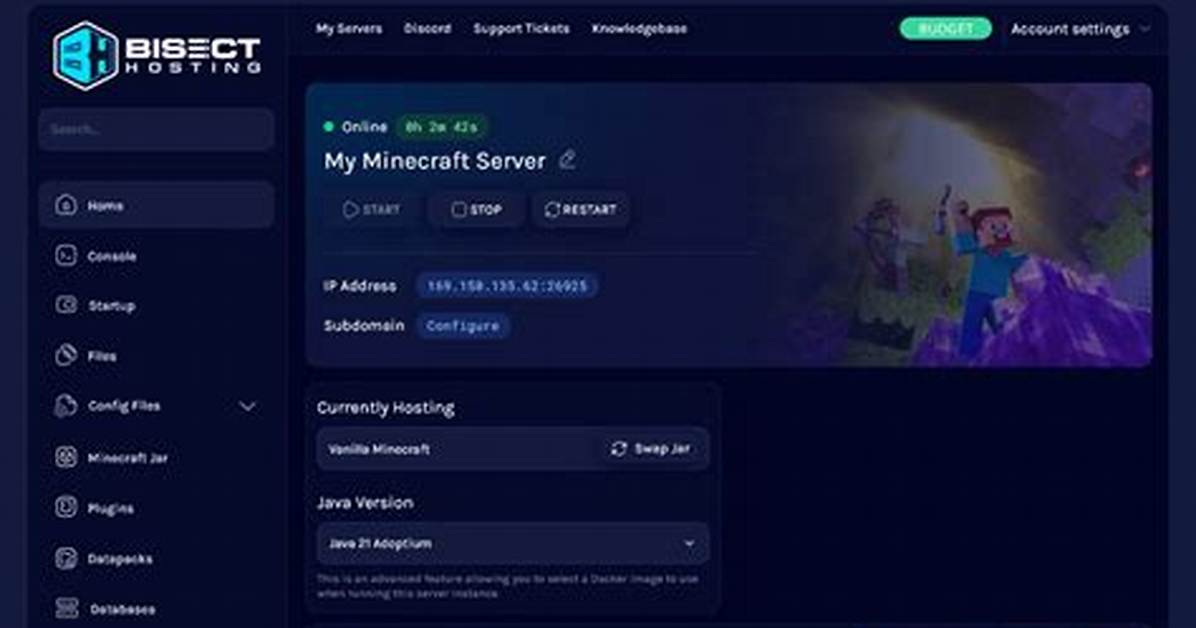This screenshot has height=628, width=1196.
Task: Click the IP Address label
Action: pos(360,286)
